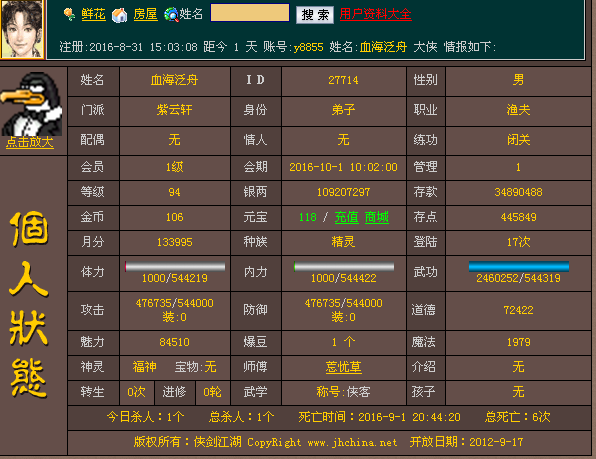Select the 魔法 value 1979
The height and width of the screenshot is (459, 596).
pyautogui.click(x=518, y=342)
